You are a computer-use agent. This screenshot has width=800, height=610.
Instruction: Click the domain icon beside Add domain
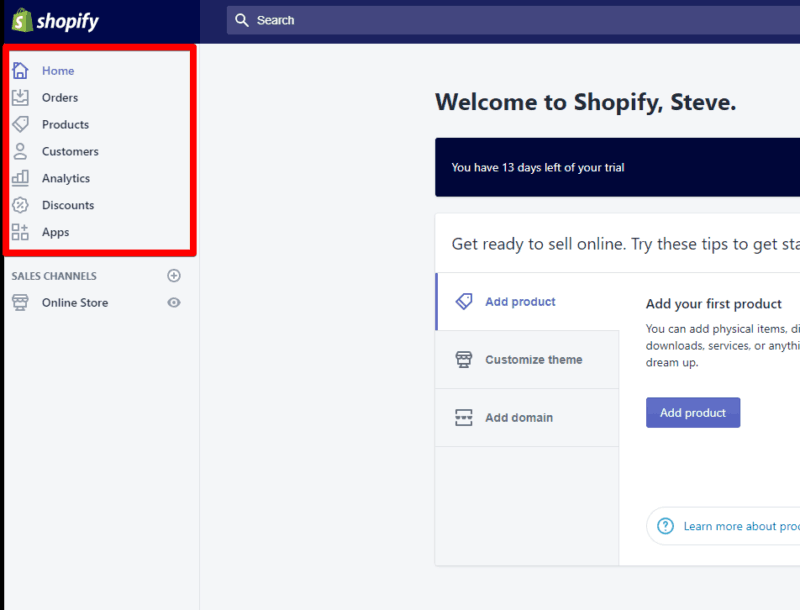tap(464, 417)
